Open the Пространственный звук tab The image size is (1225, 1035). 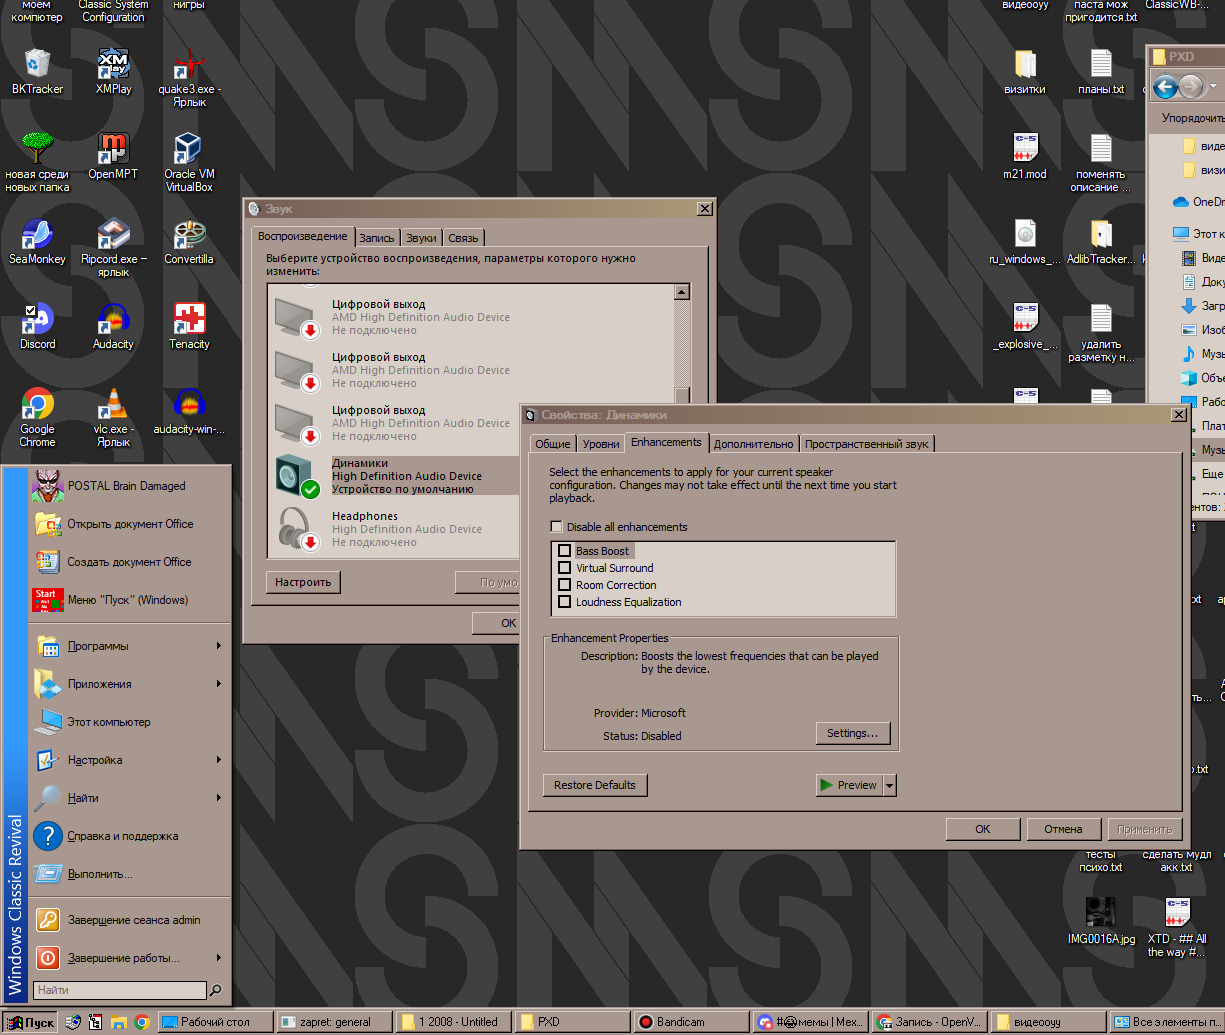(867, 444)
